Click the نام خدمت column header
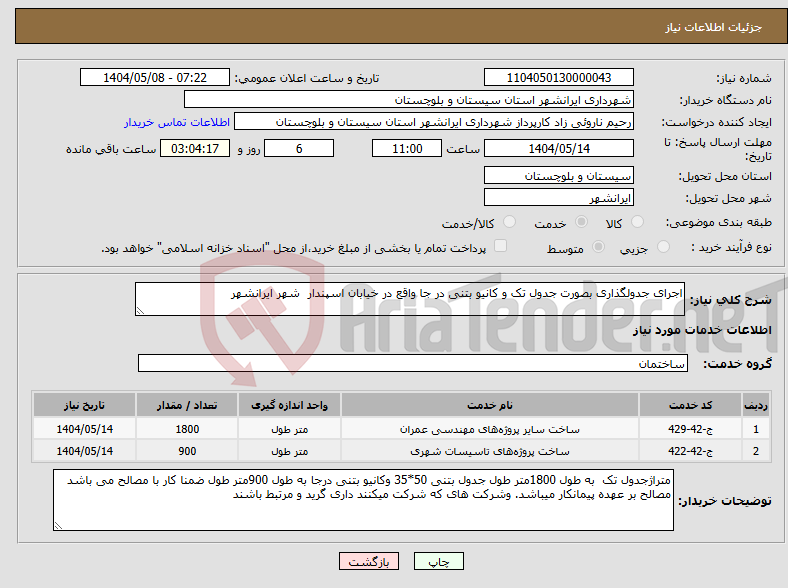788x588 pixels. point(490,405)
